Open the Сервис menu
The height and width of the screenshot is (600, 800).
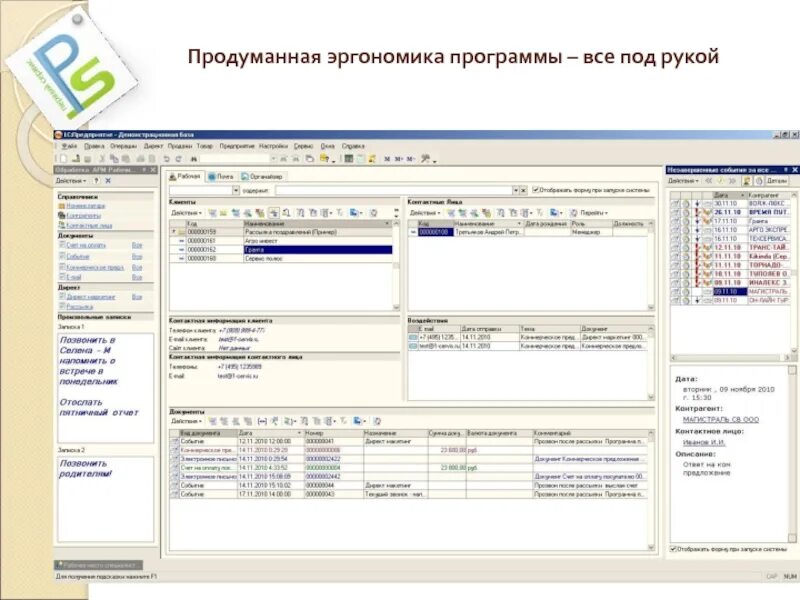tap(304, 146)
